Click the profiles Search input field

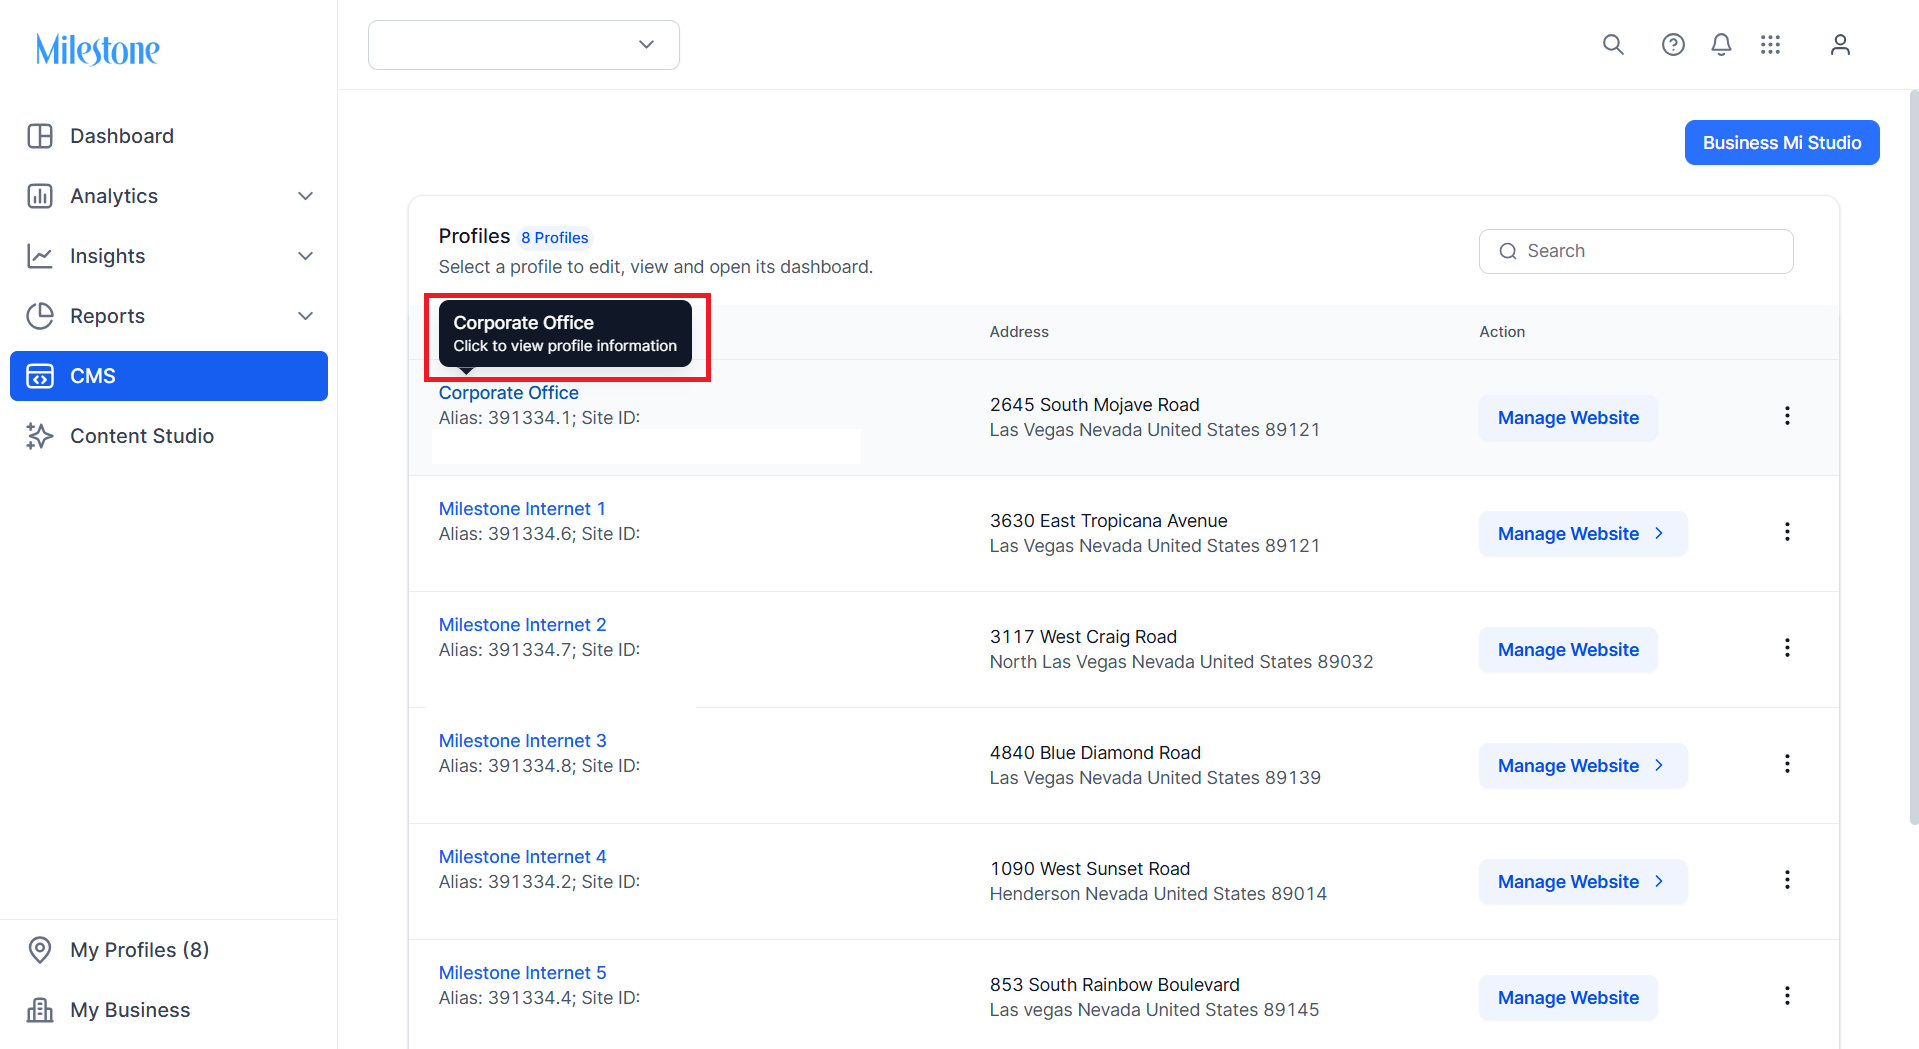tap(1636, 251)
